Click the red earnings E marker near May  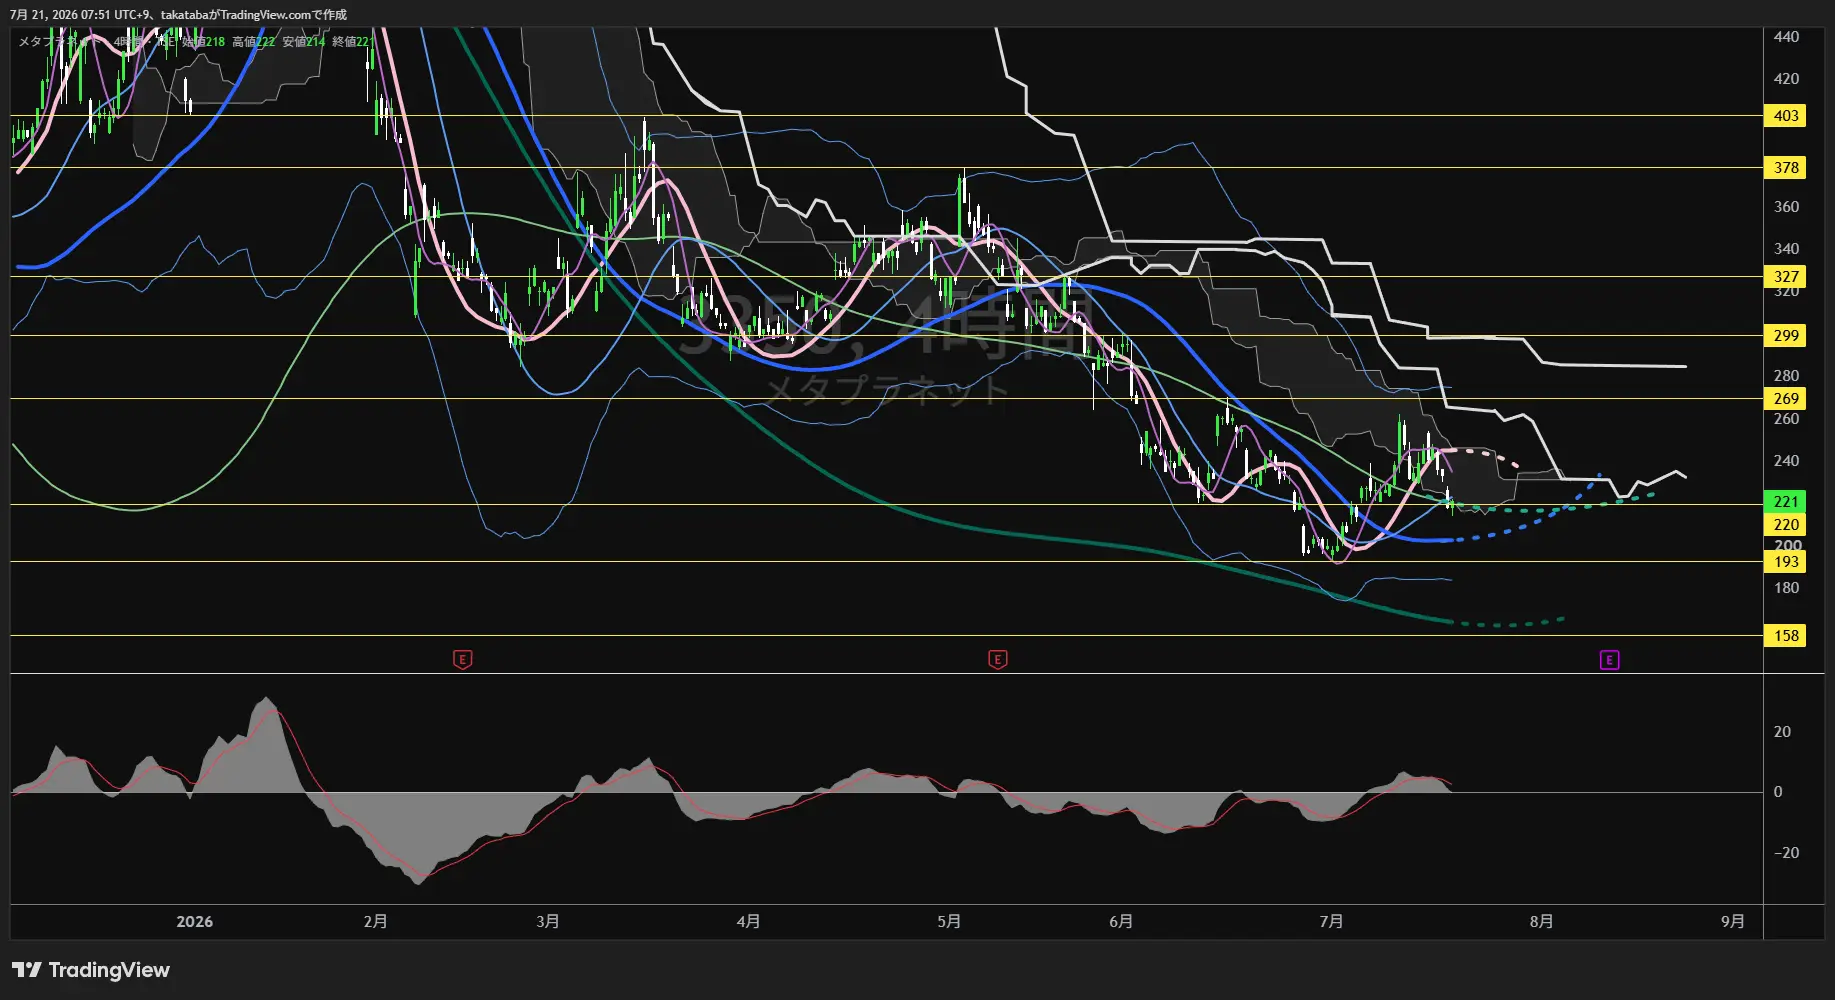click(x=997, y=659)
